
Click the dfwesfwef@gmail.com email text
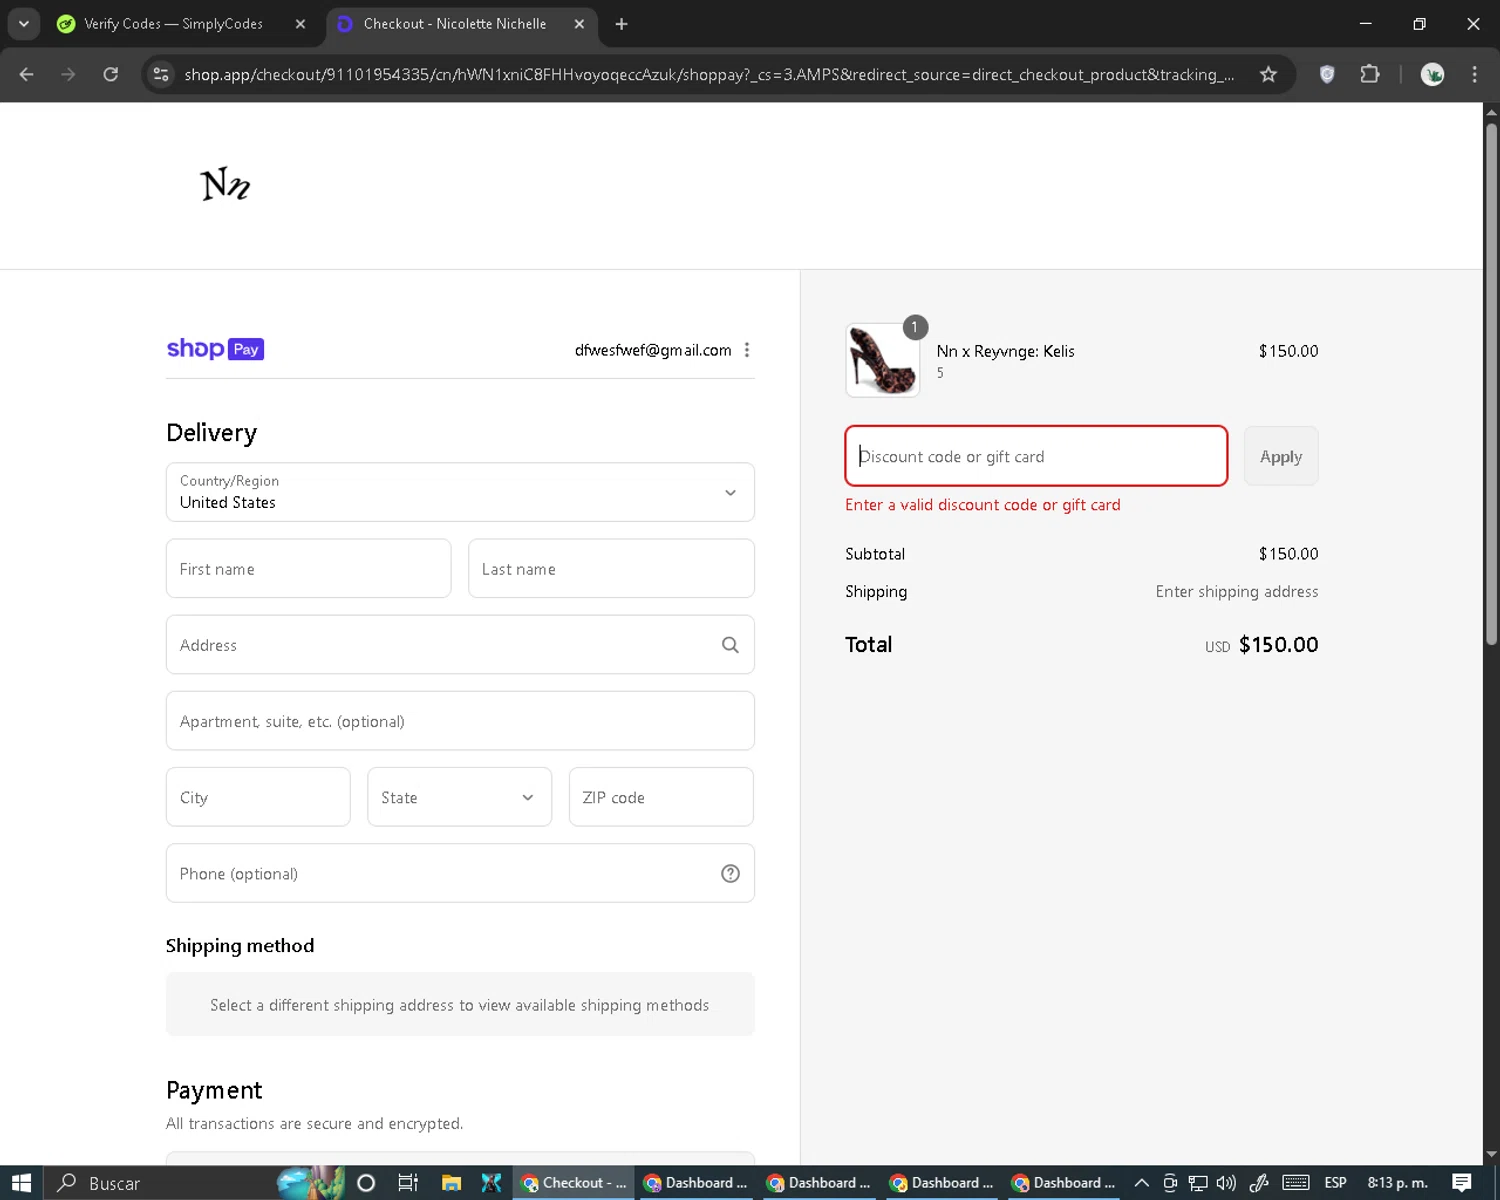click(x=653, y=350)
